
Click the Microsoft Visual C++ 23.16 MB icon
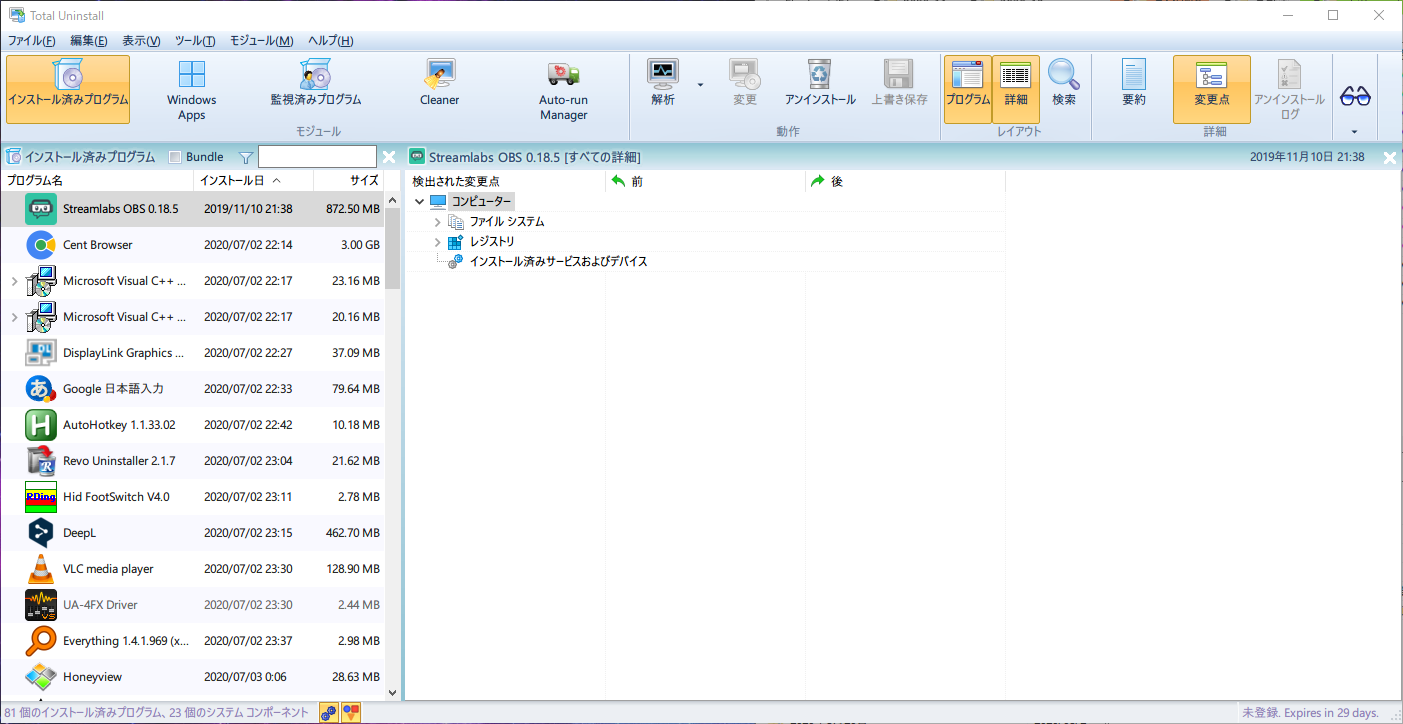[x=40, y=281]
